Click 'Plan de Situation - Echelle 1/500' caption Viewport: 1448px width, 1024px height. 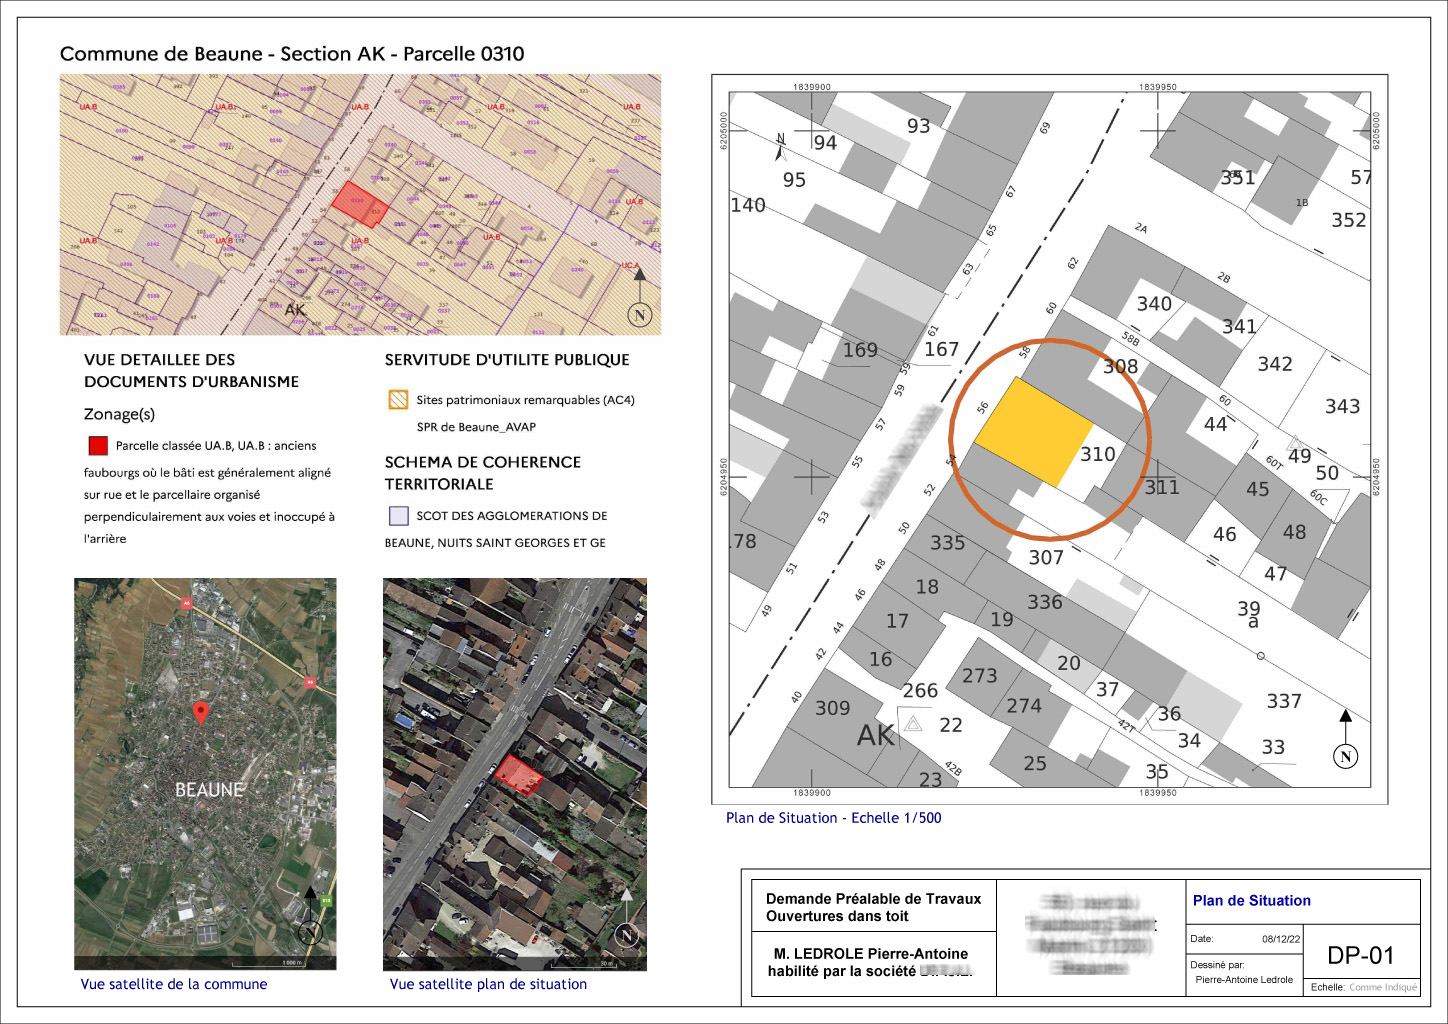pos(833,818)
